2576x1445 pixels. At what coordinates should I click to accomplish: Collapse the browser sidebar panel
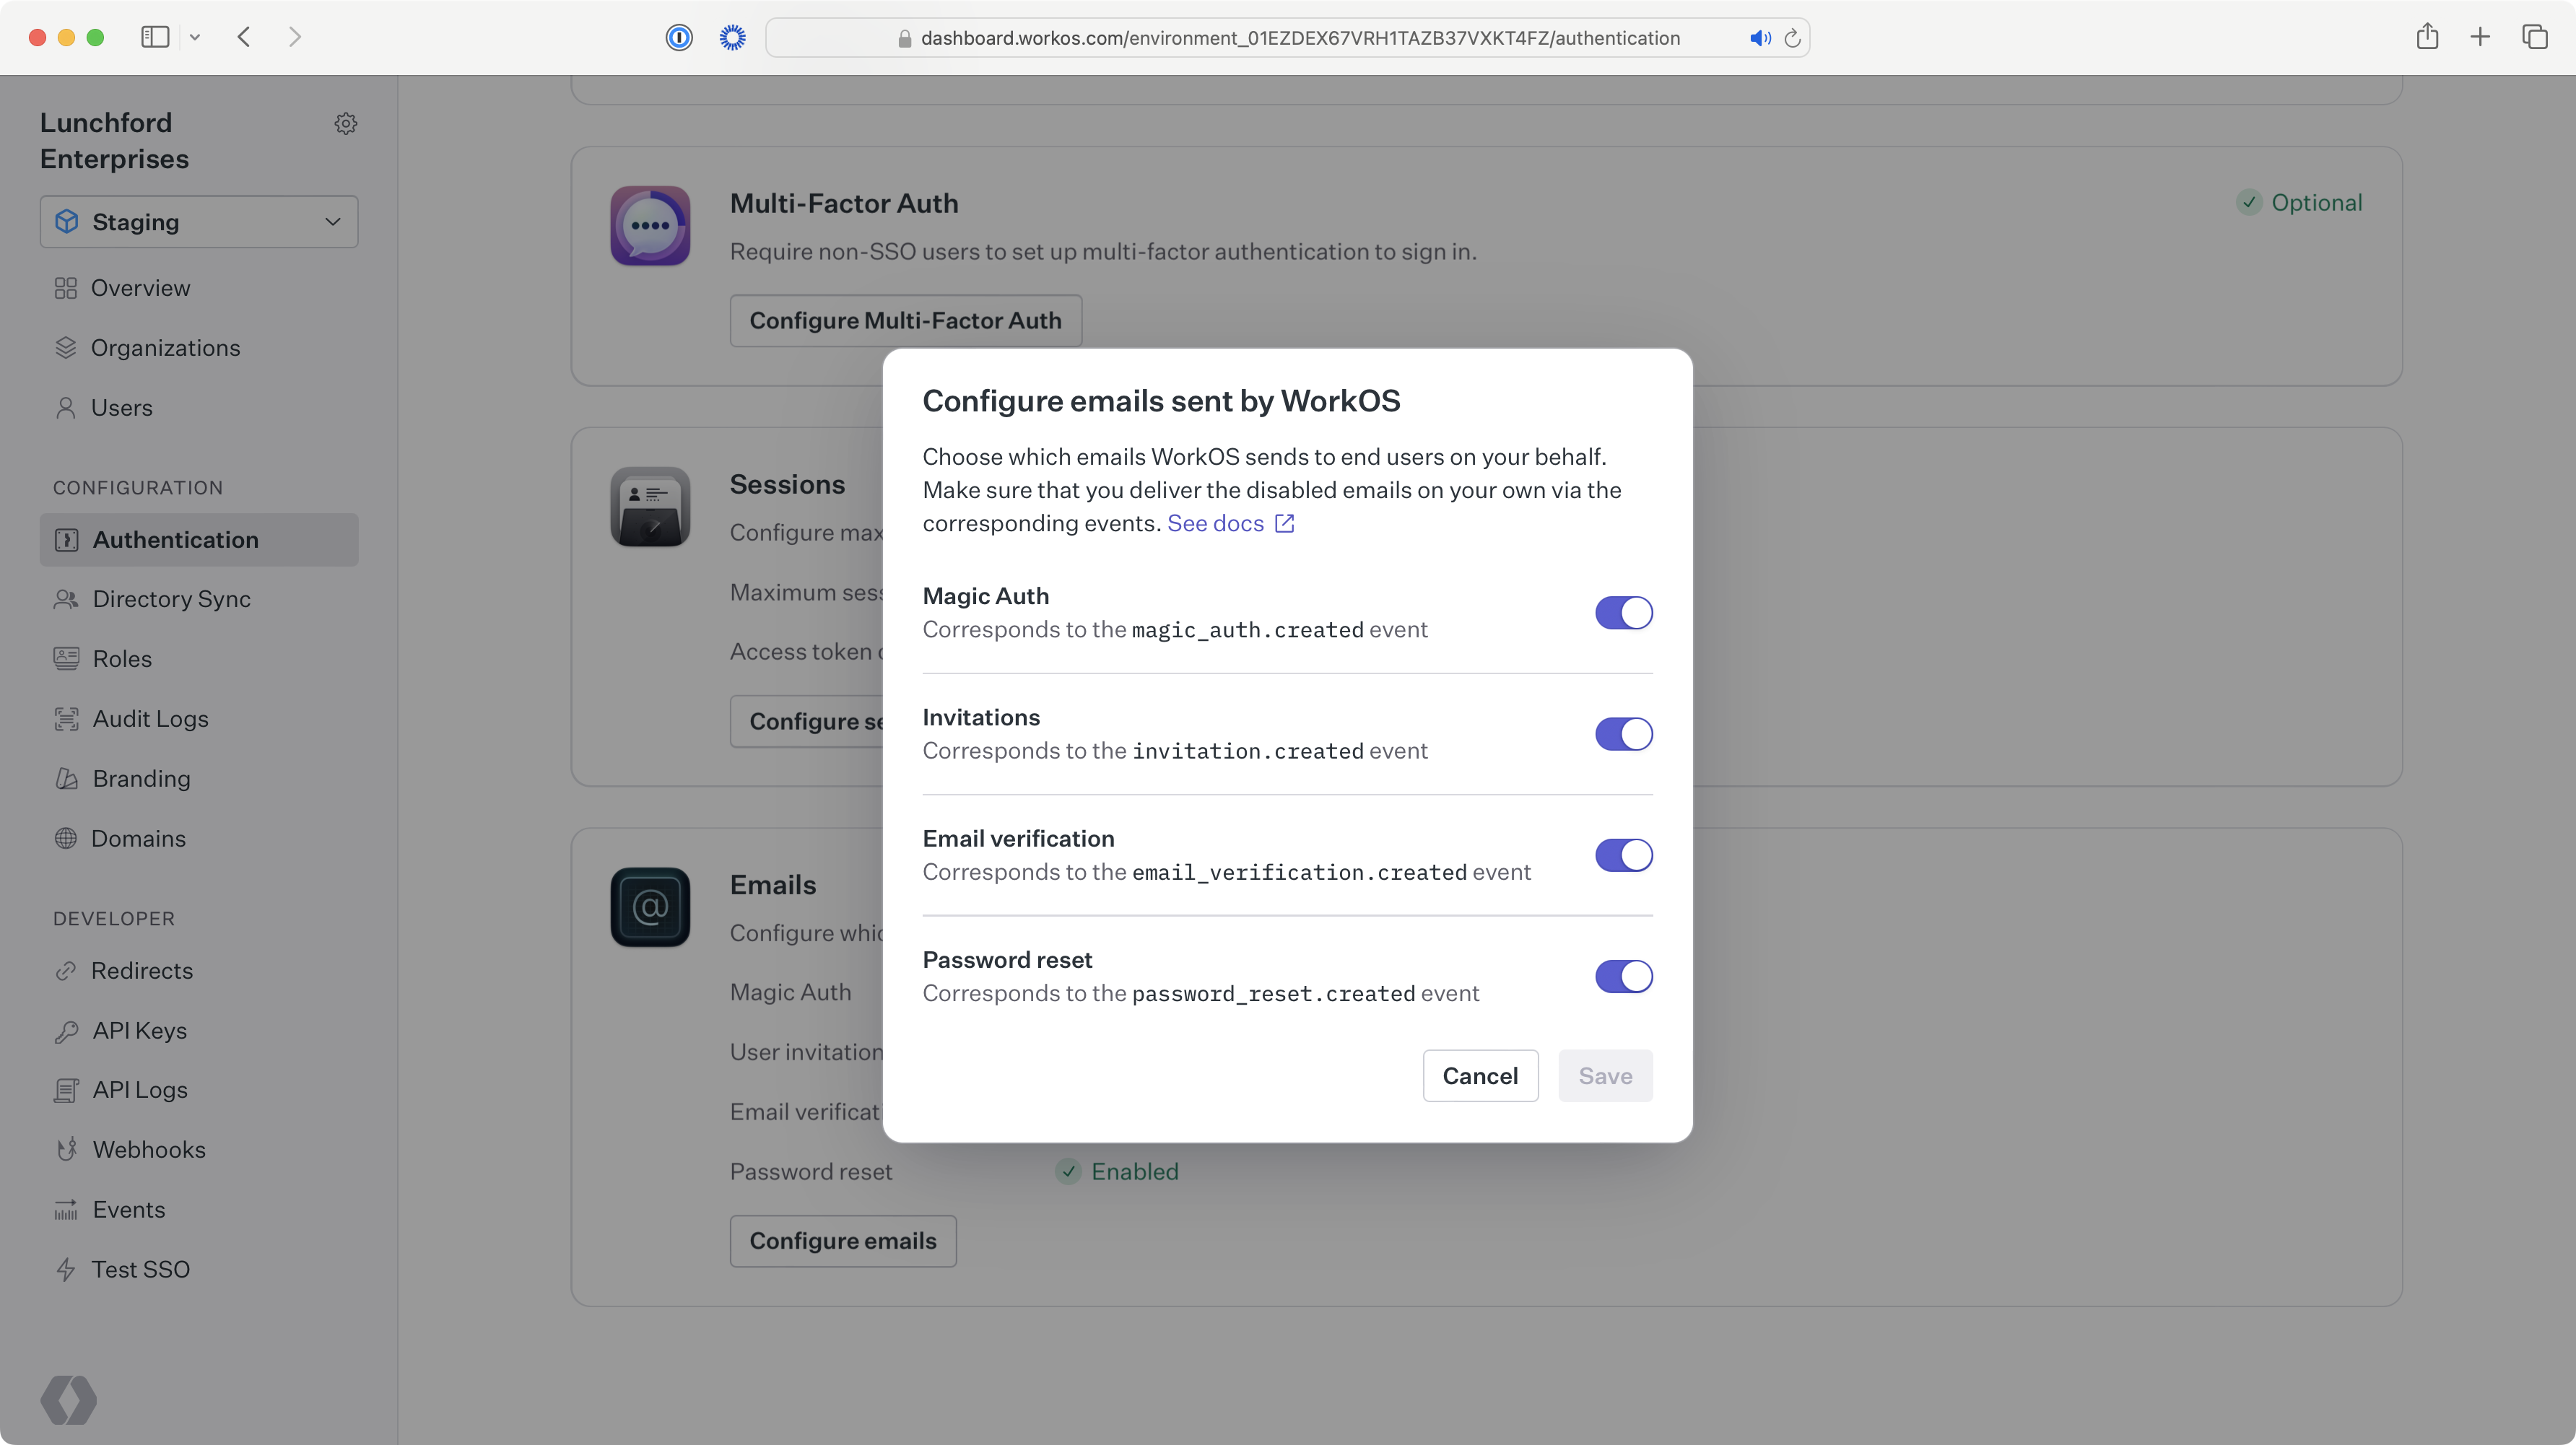click(155, 37)
